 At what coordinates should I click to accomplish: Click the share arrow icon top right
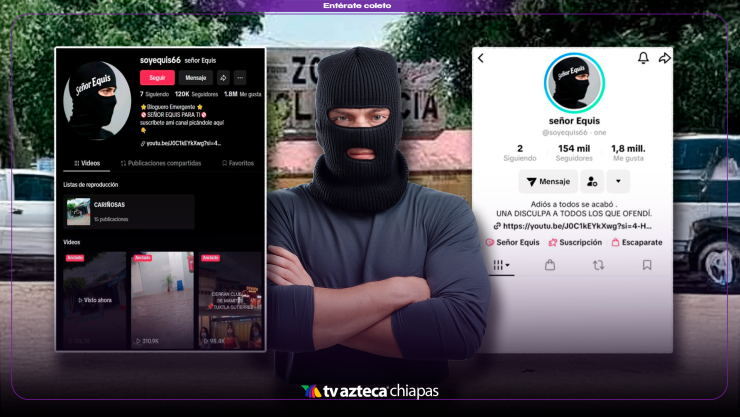point(664,59)
